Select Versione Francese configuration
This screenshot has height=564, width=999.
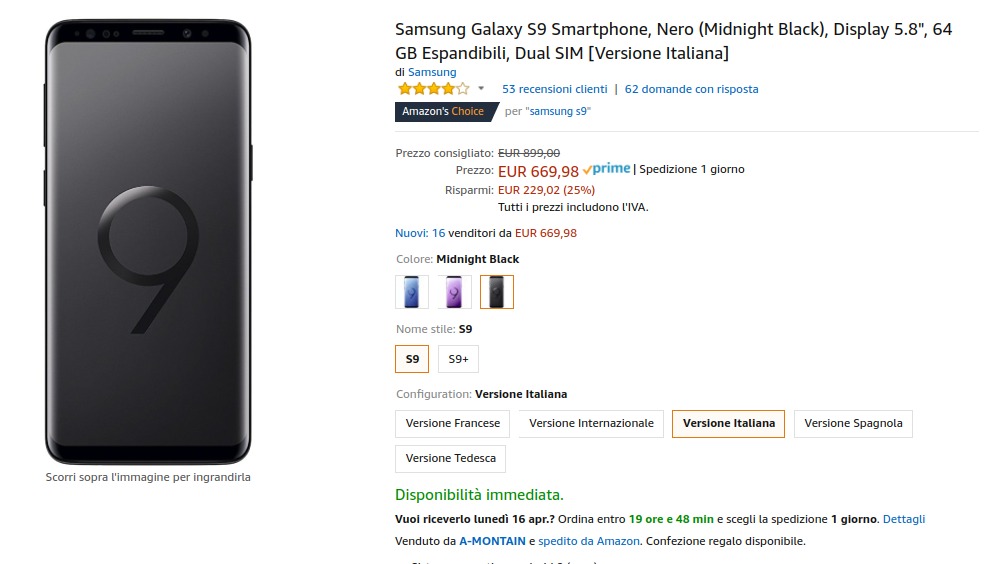click(453, 423)
